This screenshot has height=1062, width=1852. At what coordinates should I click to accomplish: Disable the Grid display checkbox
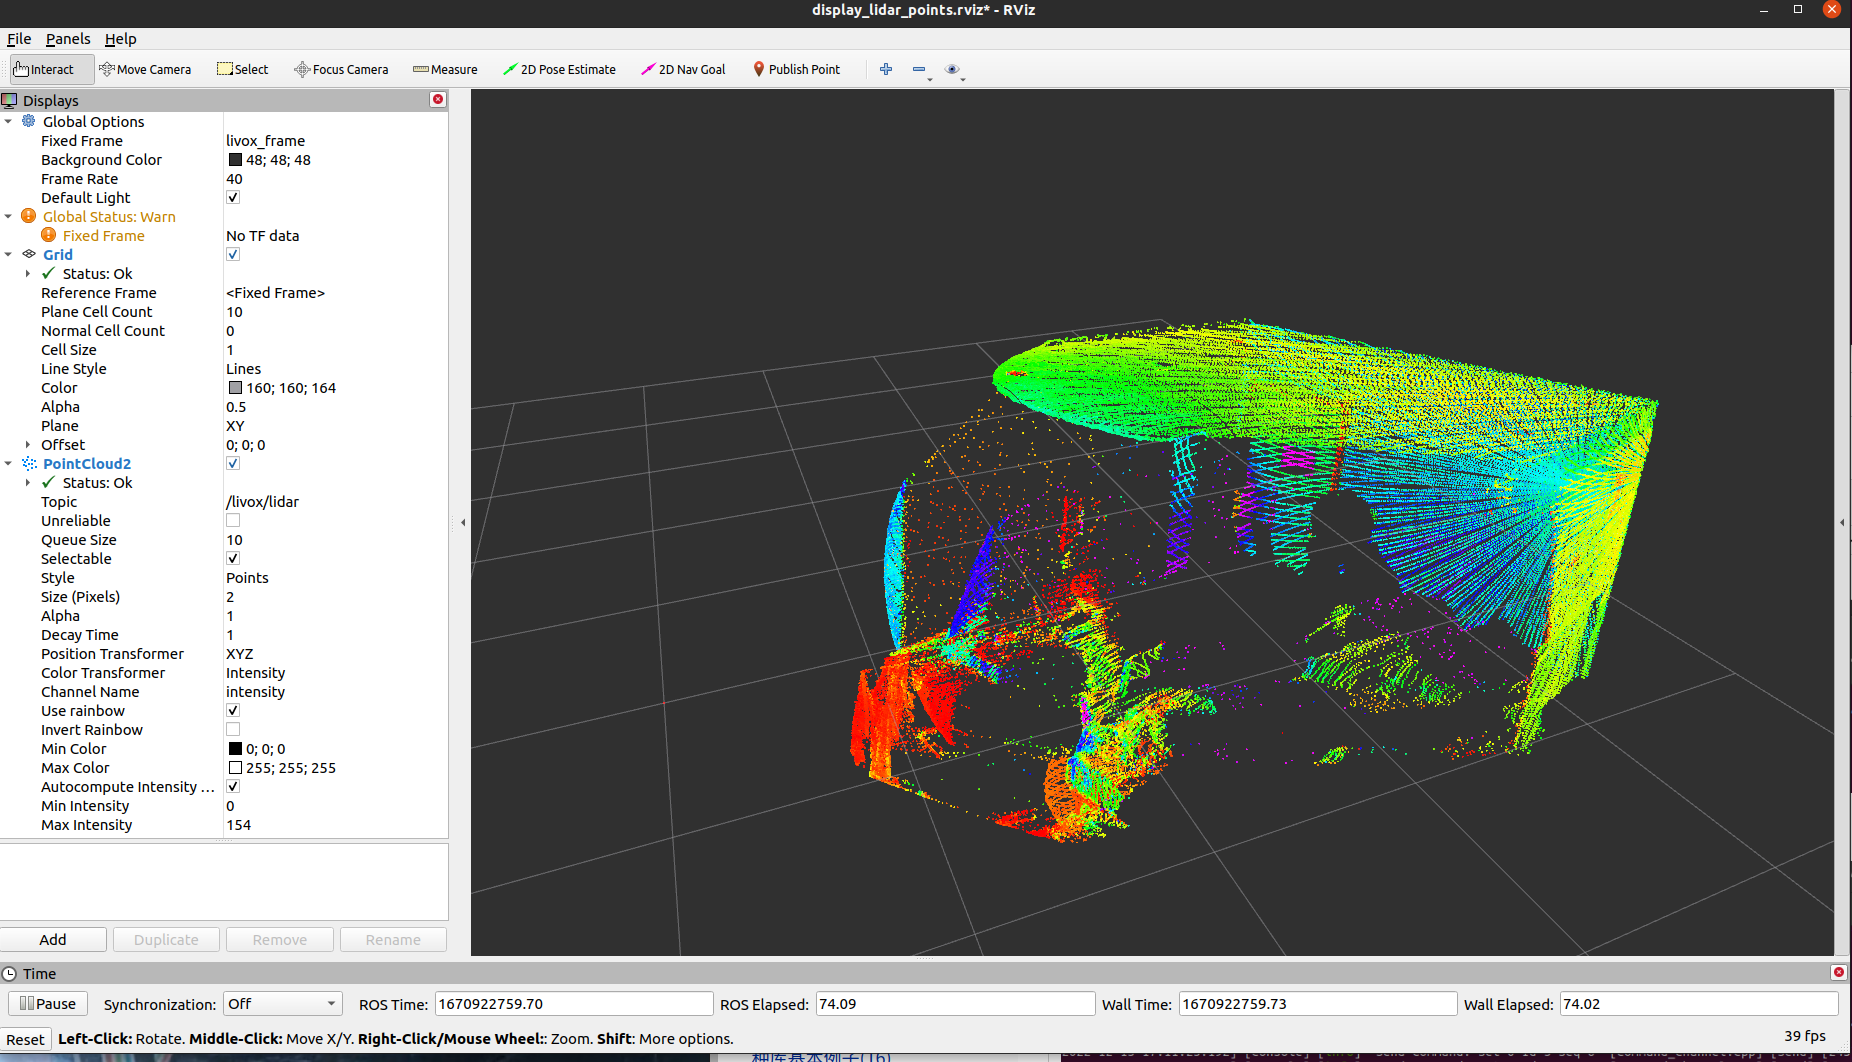click(x=233, y=255)
